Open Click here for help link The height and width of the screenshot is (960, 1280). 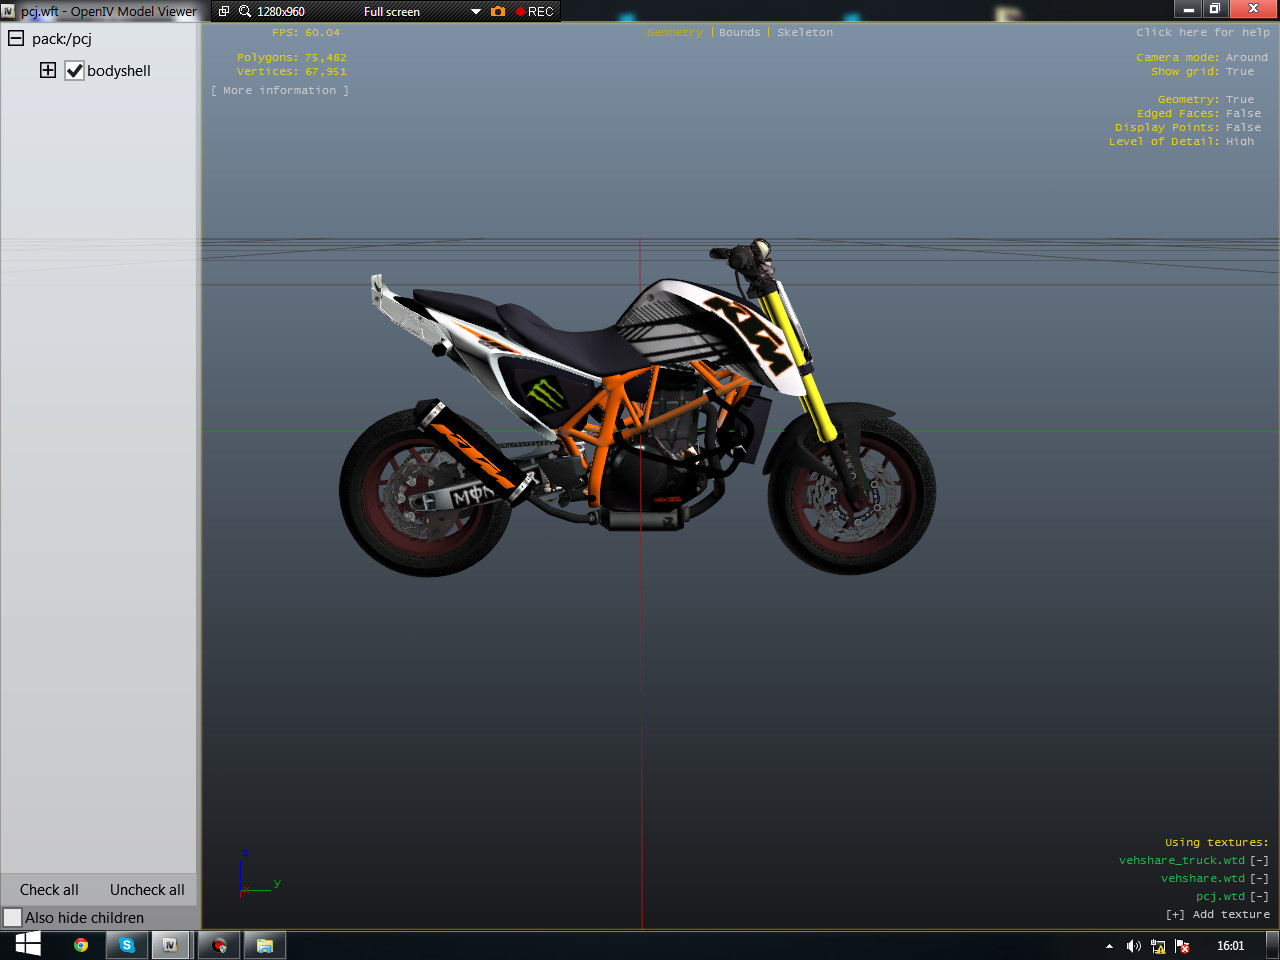pyautogui.click(x=1203, y=32)
